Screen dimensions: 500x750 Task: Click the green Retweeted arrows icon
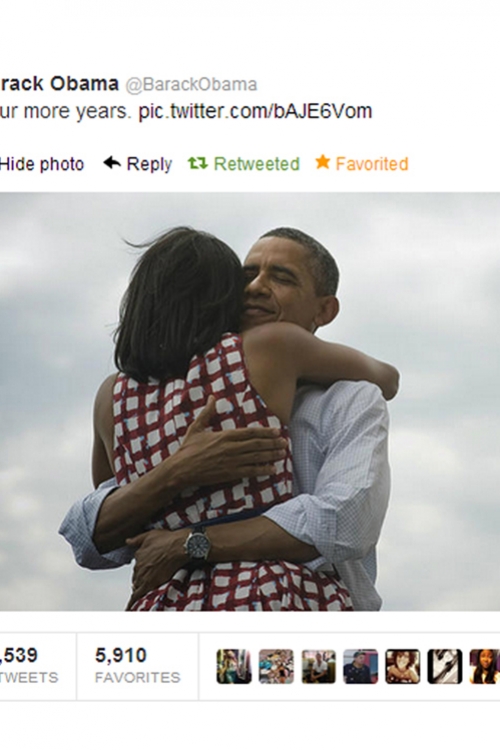click(198, 164)
